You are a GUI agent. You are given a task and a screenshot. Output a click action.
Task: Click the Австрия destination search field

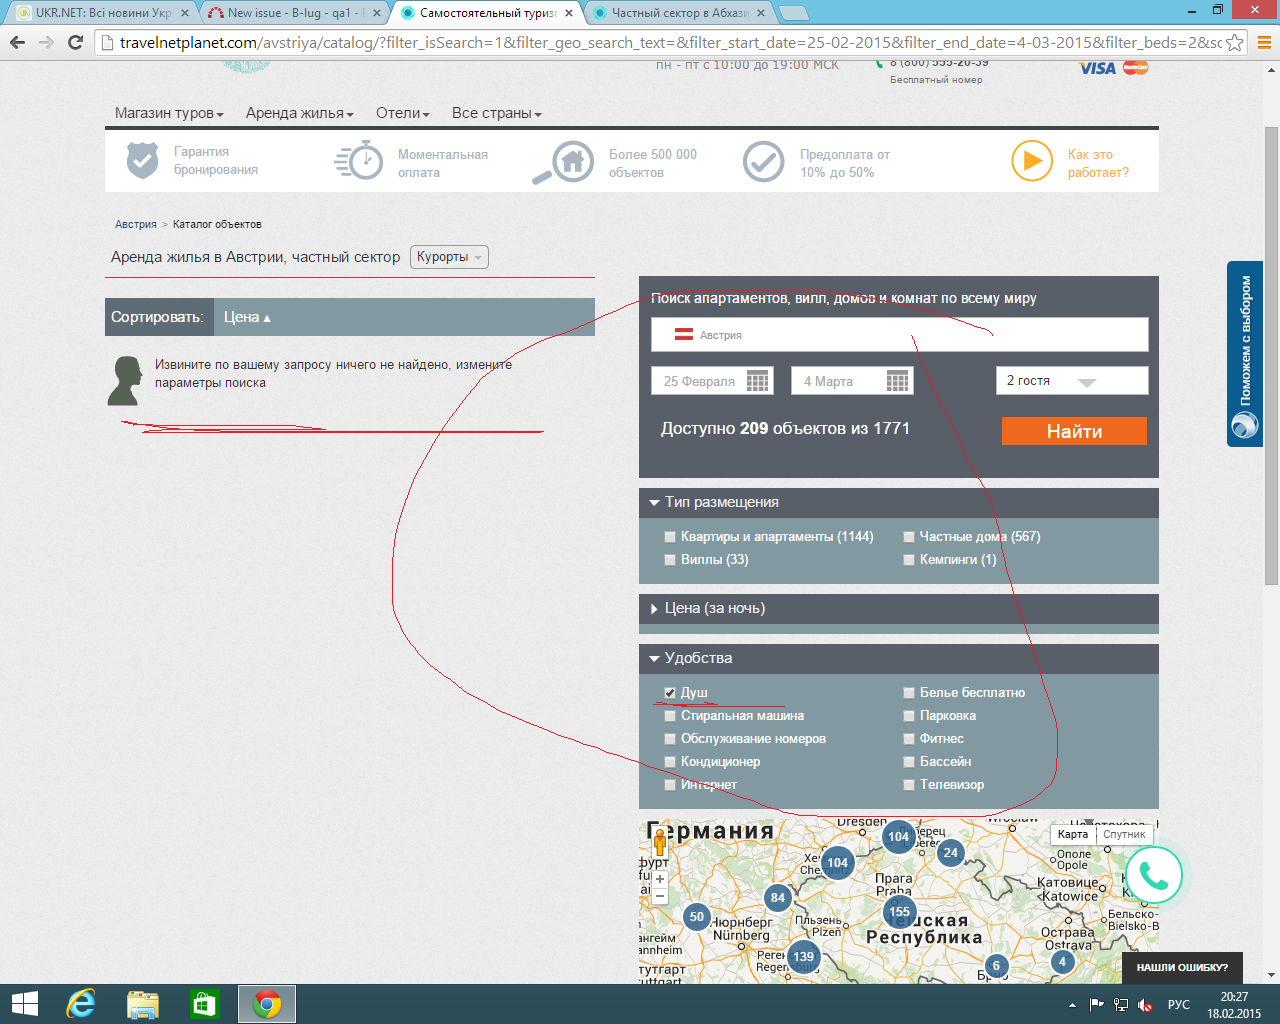click(x=899, y=335)
